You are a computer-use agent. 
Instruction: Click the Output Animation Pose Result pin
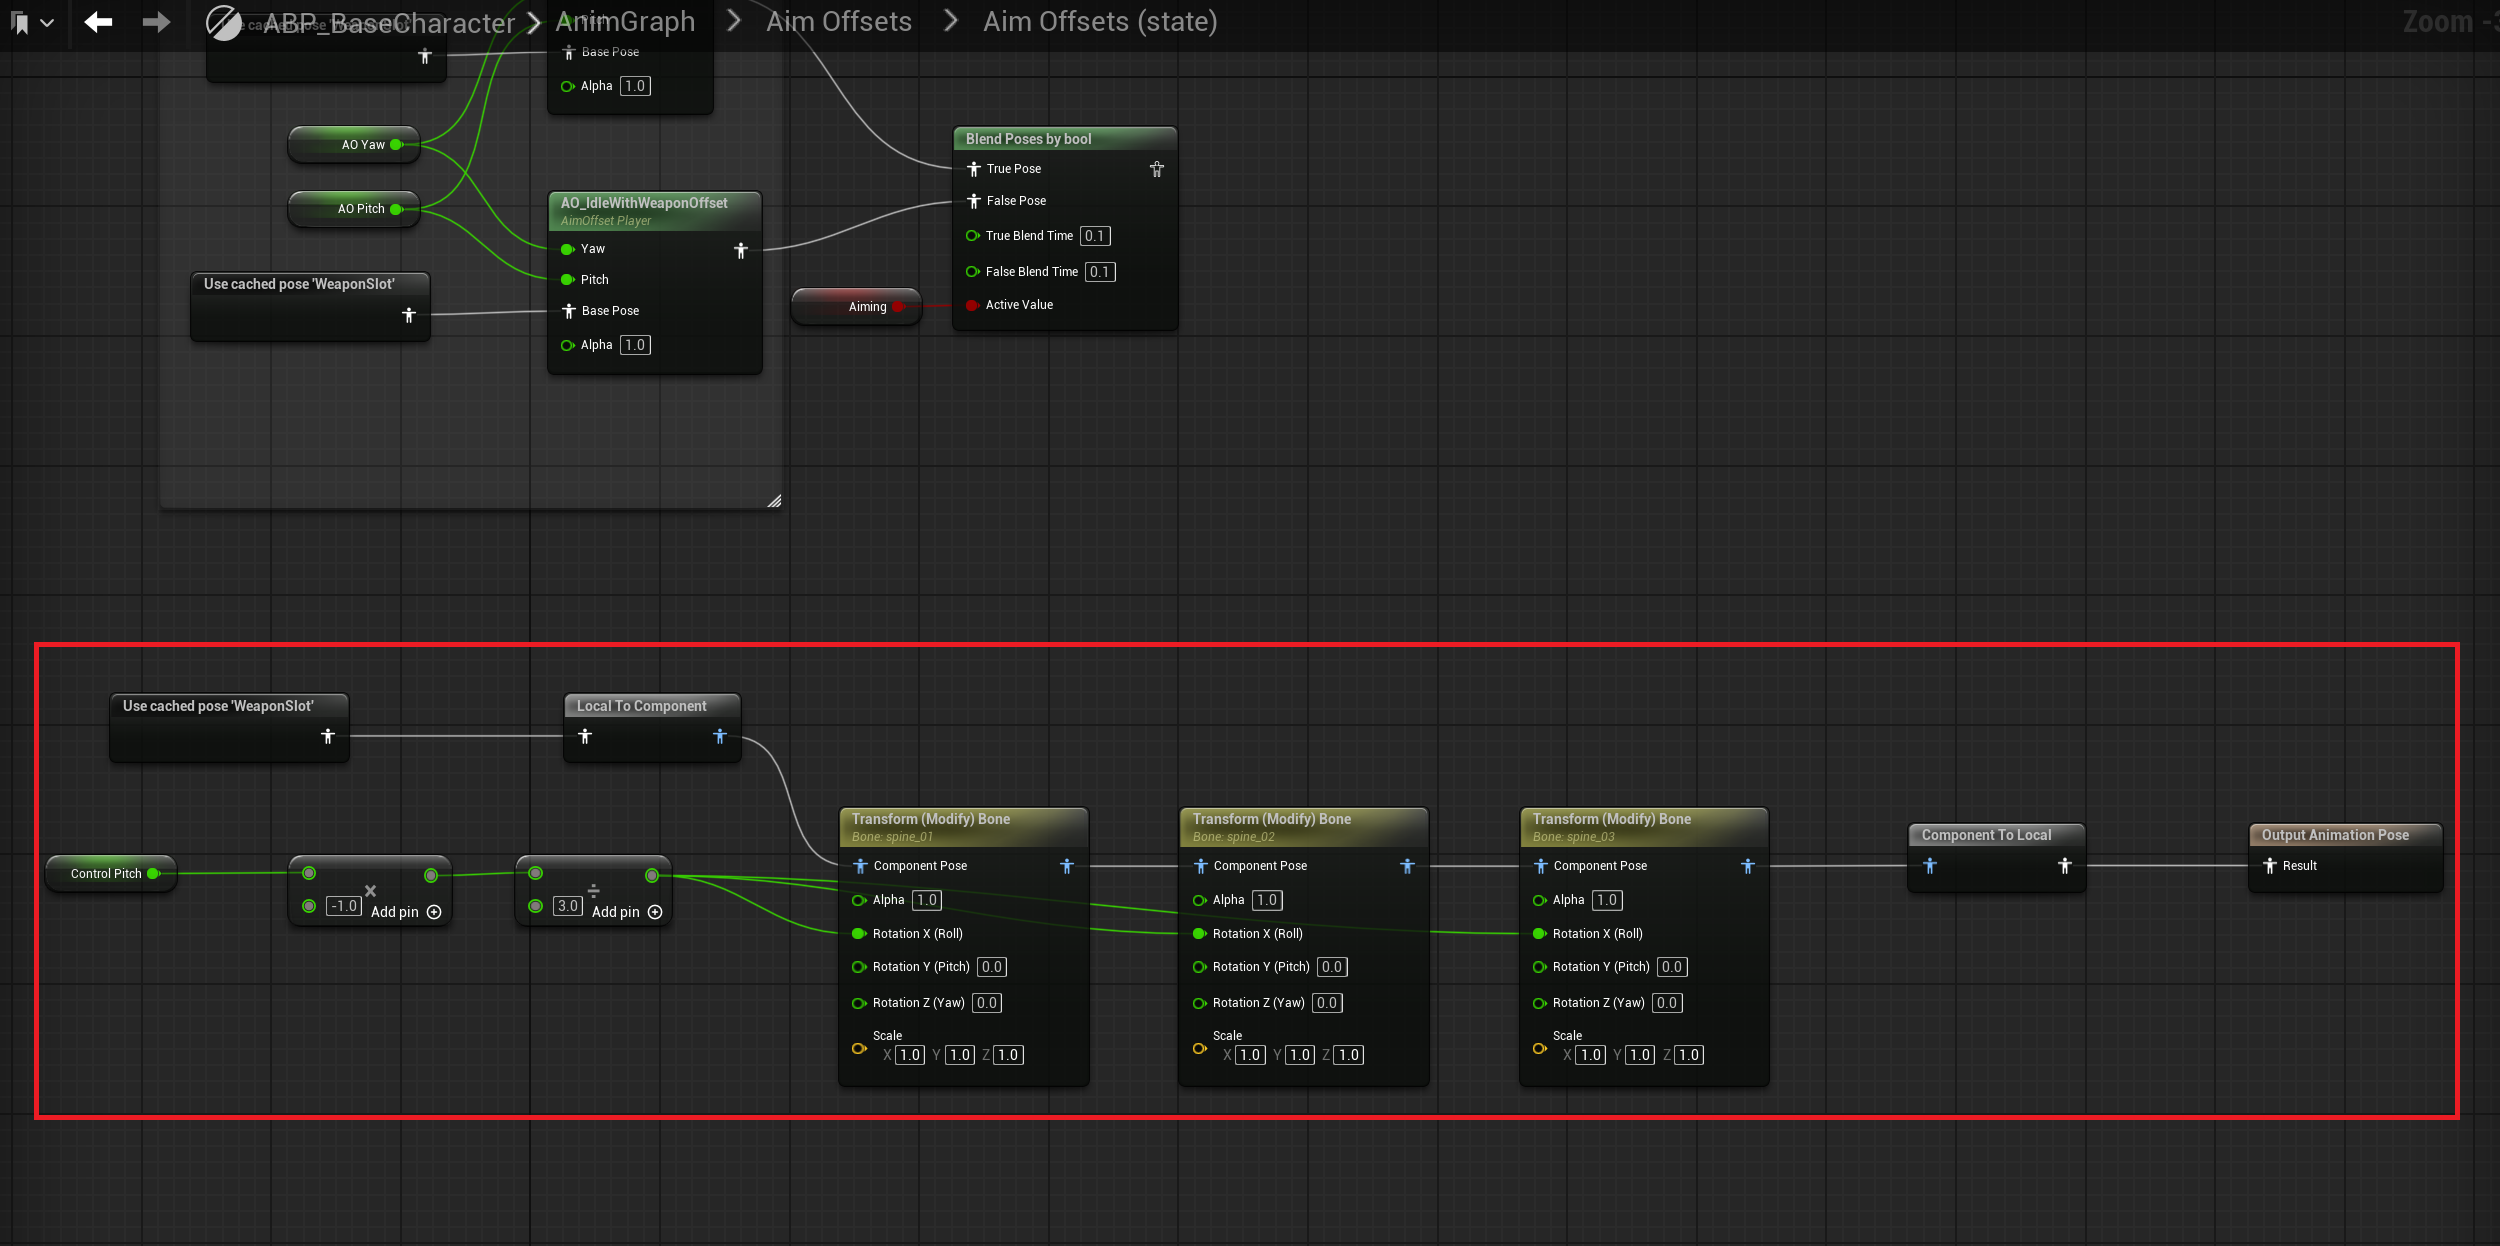coord(2270,866)
